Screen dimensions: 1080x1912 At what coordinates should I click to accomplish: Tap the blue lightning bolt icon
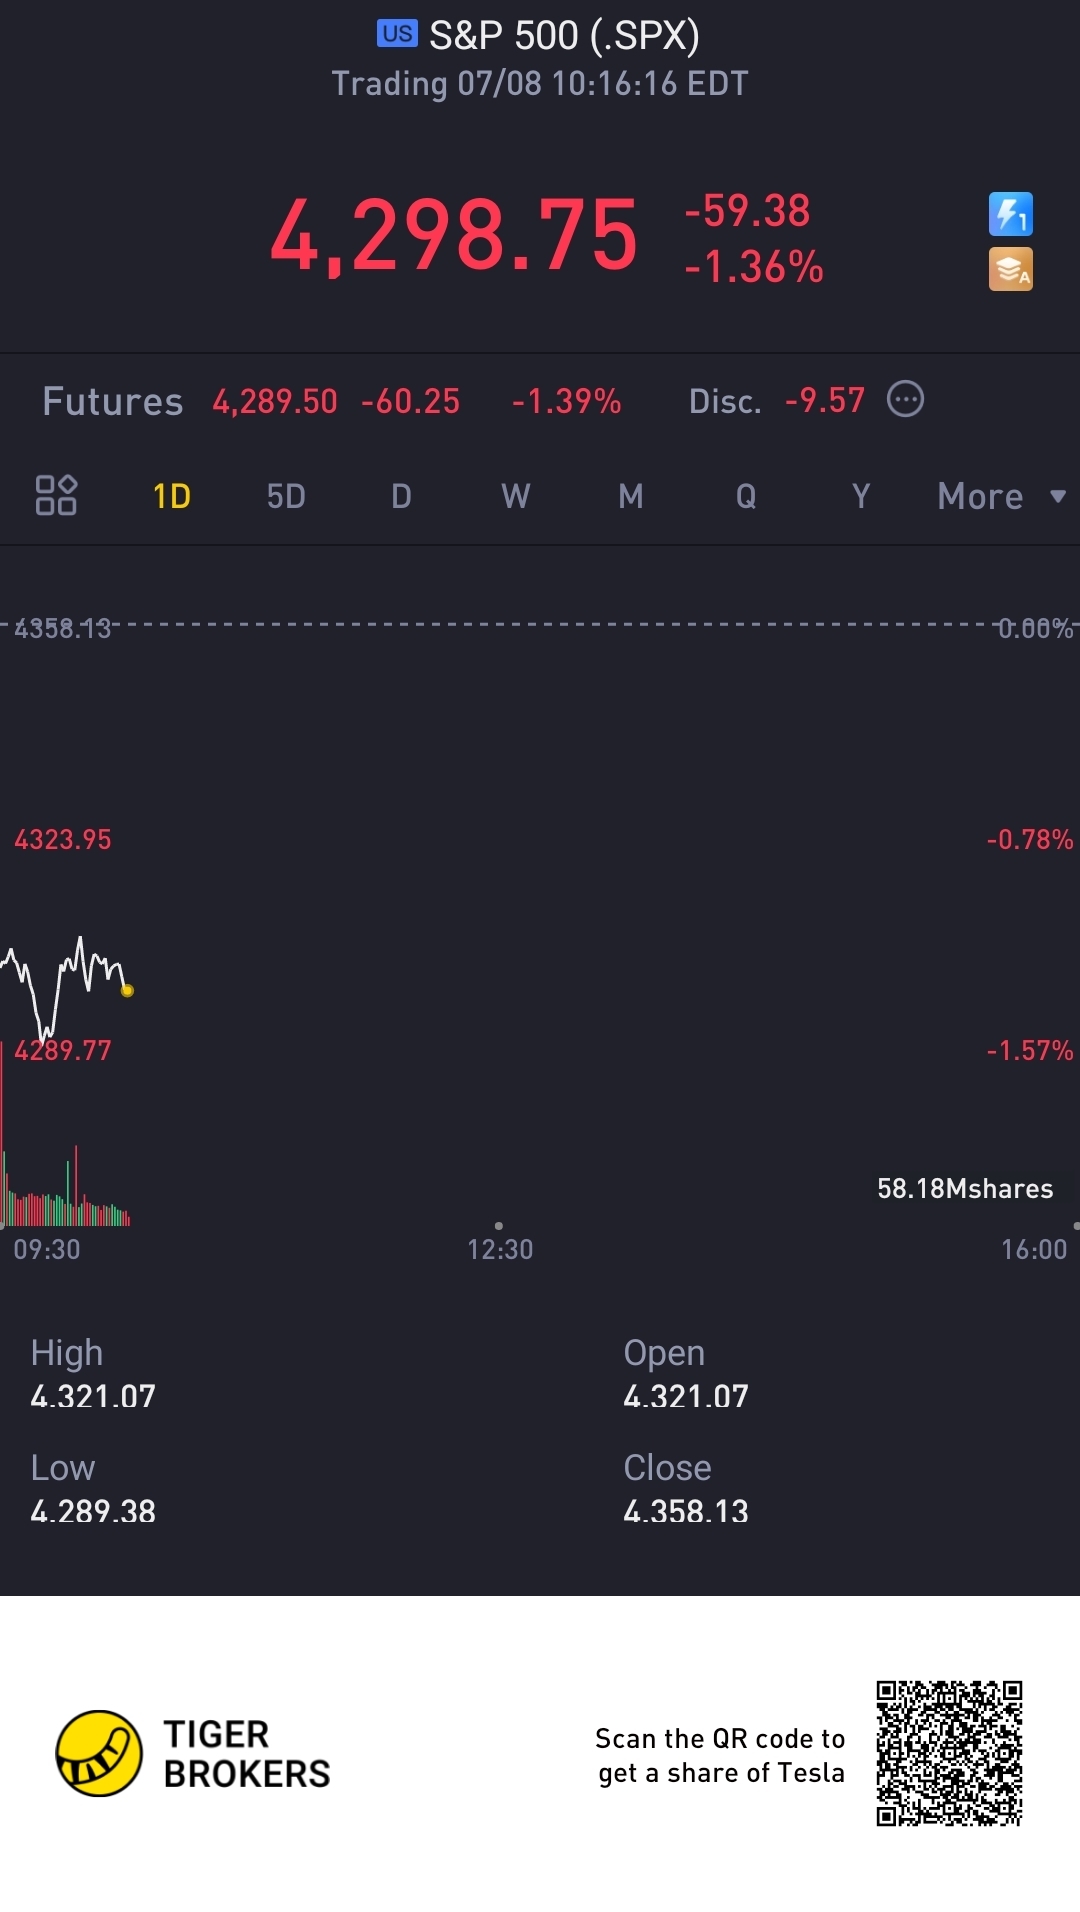pyautogui.click(x=1010, y=214)
